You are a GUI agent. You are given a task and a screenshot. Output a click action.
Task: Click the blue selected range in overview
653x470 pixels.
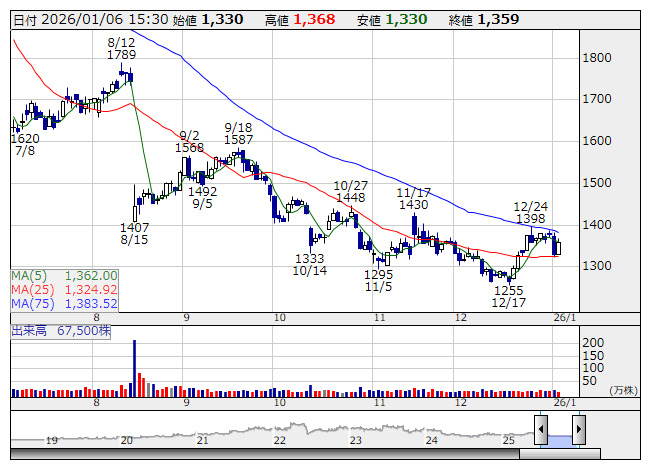559,438
